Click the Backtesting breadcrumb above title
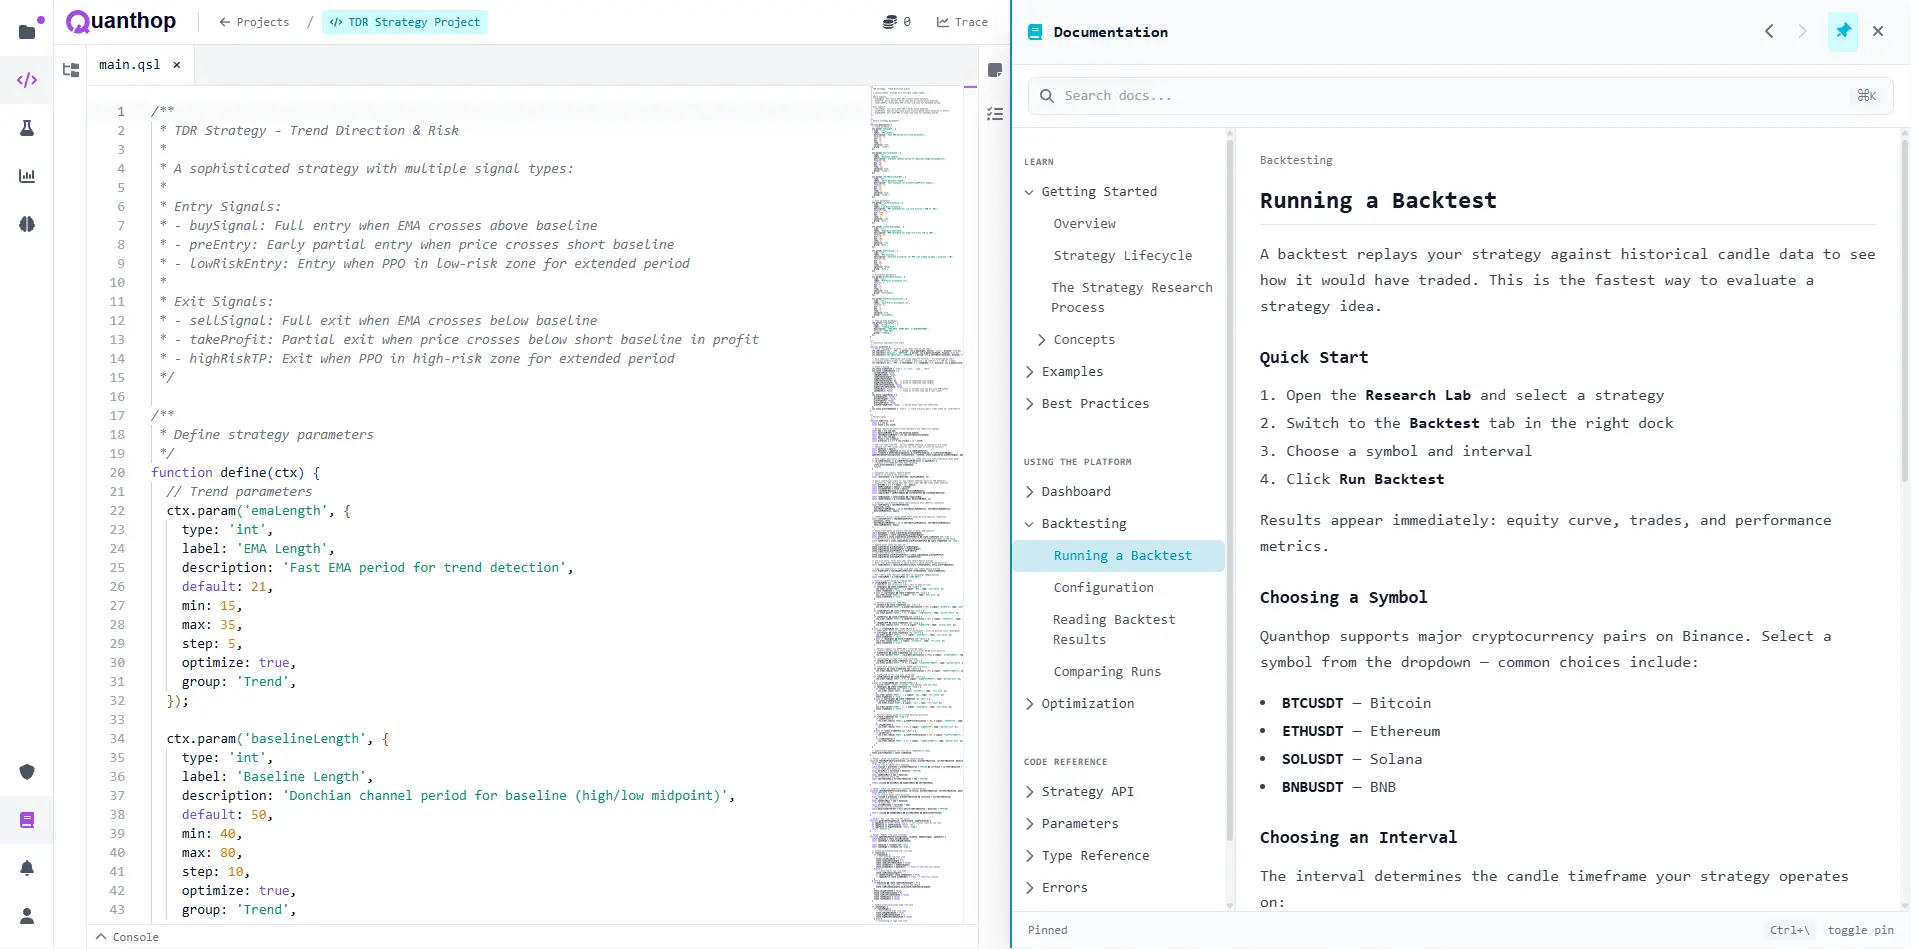 click(x=1296, y=160)
